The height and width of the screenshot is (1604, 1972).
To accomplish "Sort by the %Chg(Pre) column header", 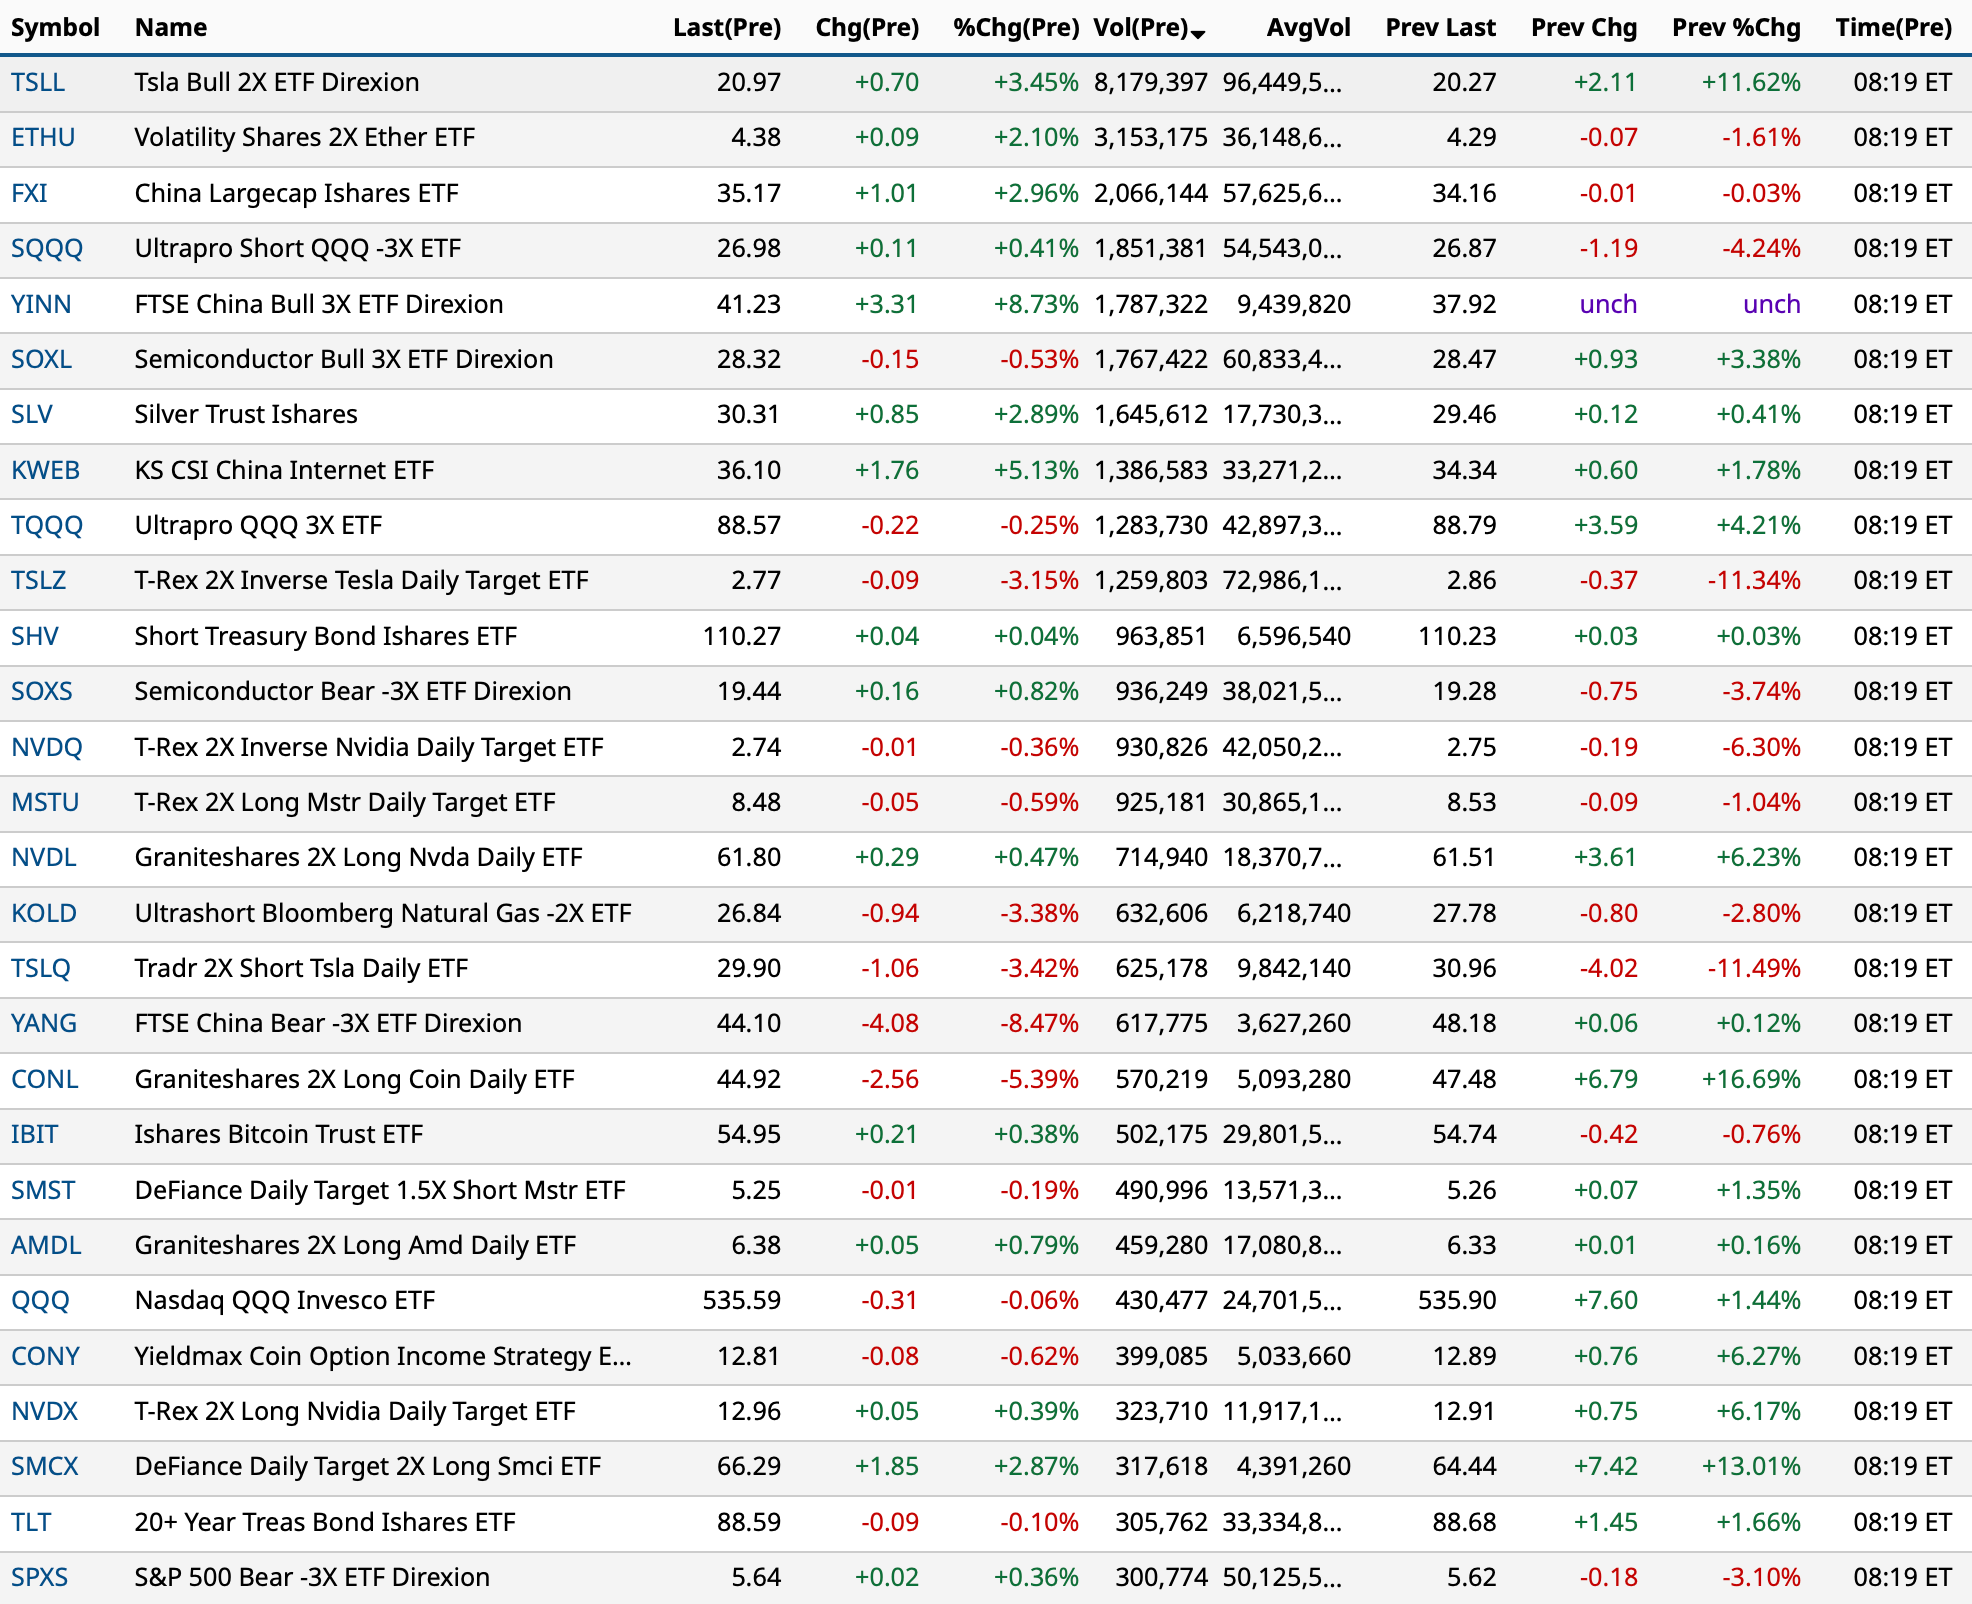I will [1015, 28].
